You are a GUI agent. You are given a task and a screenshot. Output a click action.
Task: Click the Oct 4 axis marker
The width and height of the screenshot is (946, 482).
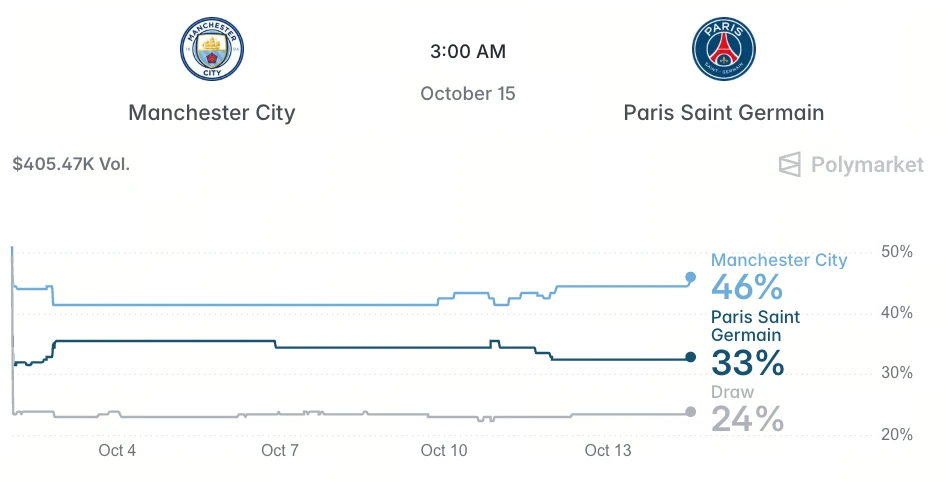tap(117, 451)
